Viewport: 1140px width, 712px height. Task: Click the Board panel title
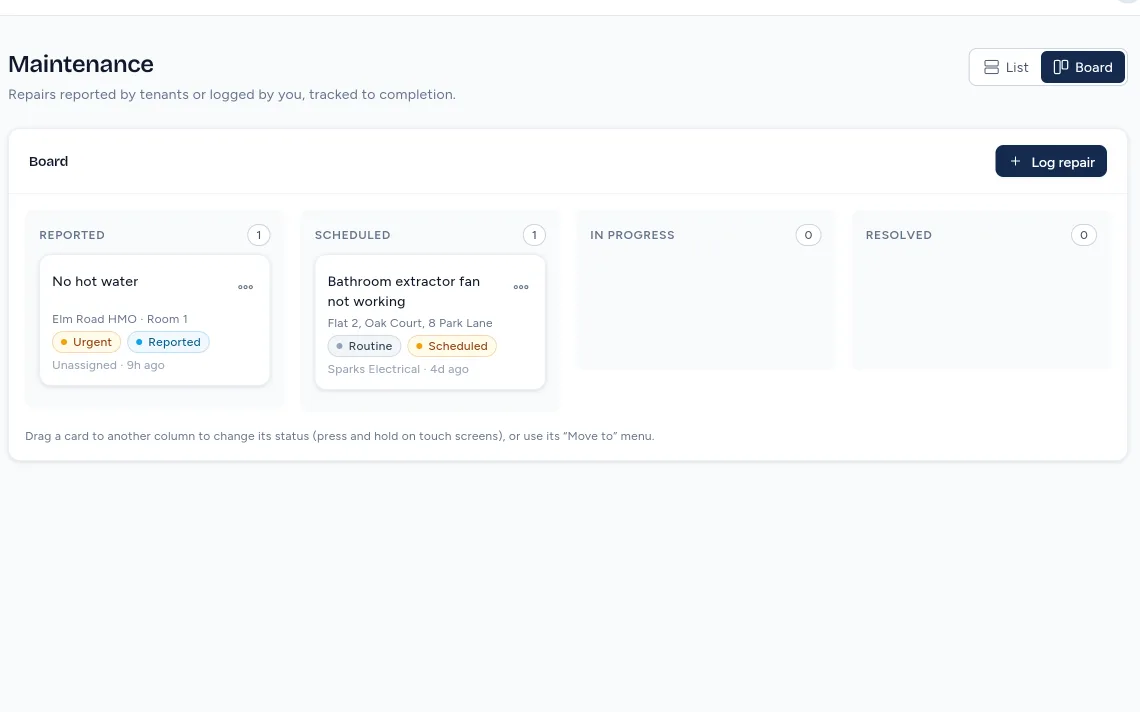(x=49, y=161)
